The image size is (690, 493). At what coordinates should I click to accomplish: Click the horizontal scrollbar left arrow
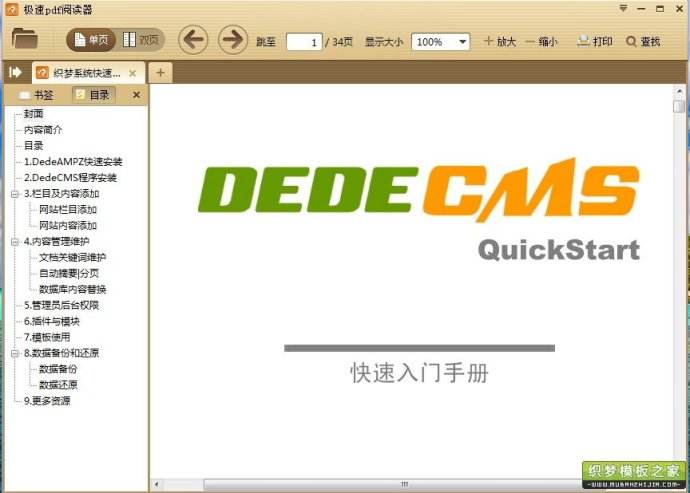(x=157, y=485)
